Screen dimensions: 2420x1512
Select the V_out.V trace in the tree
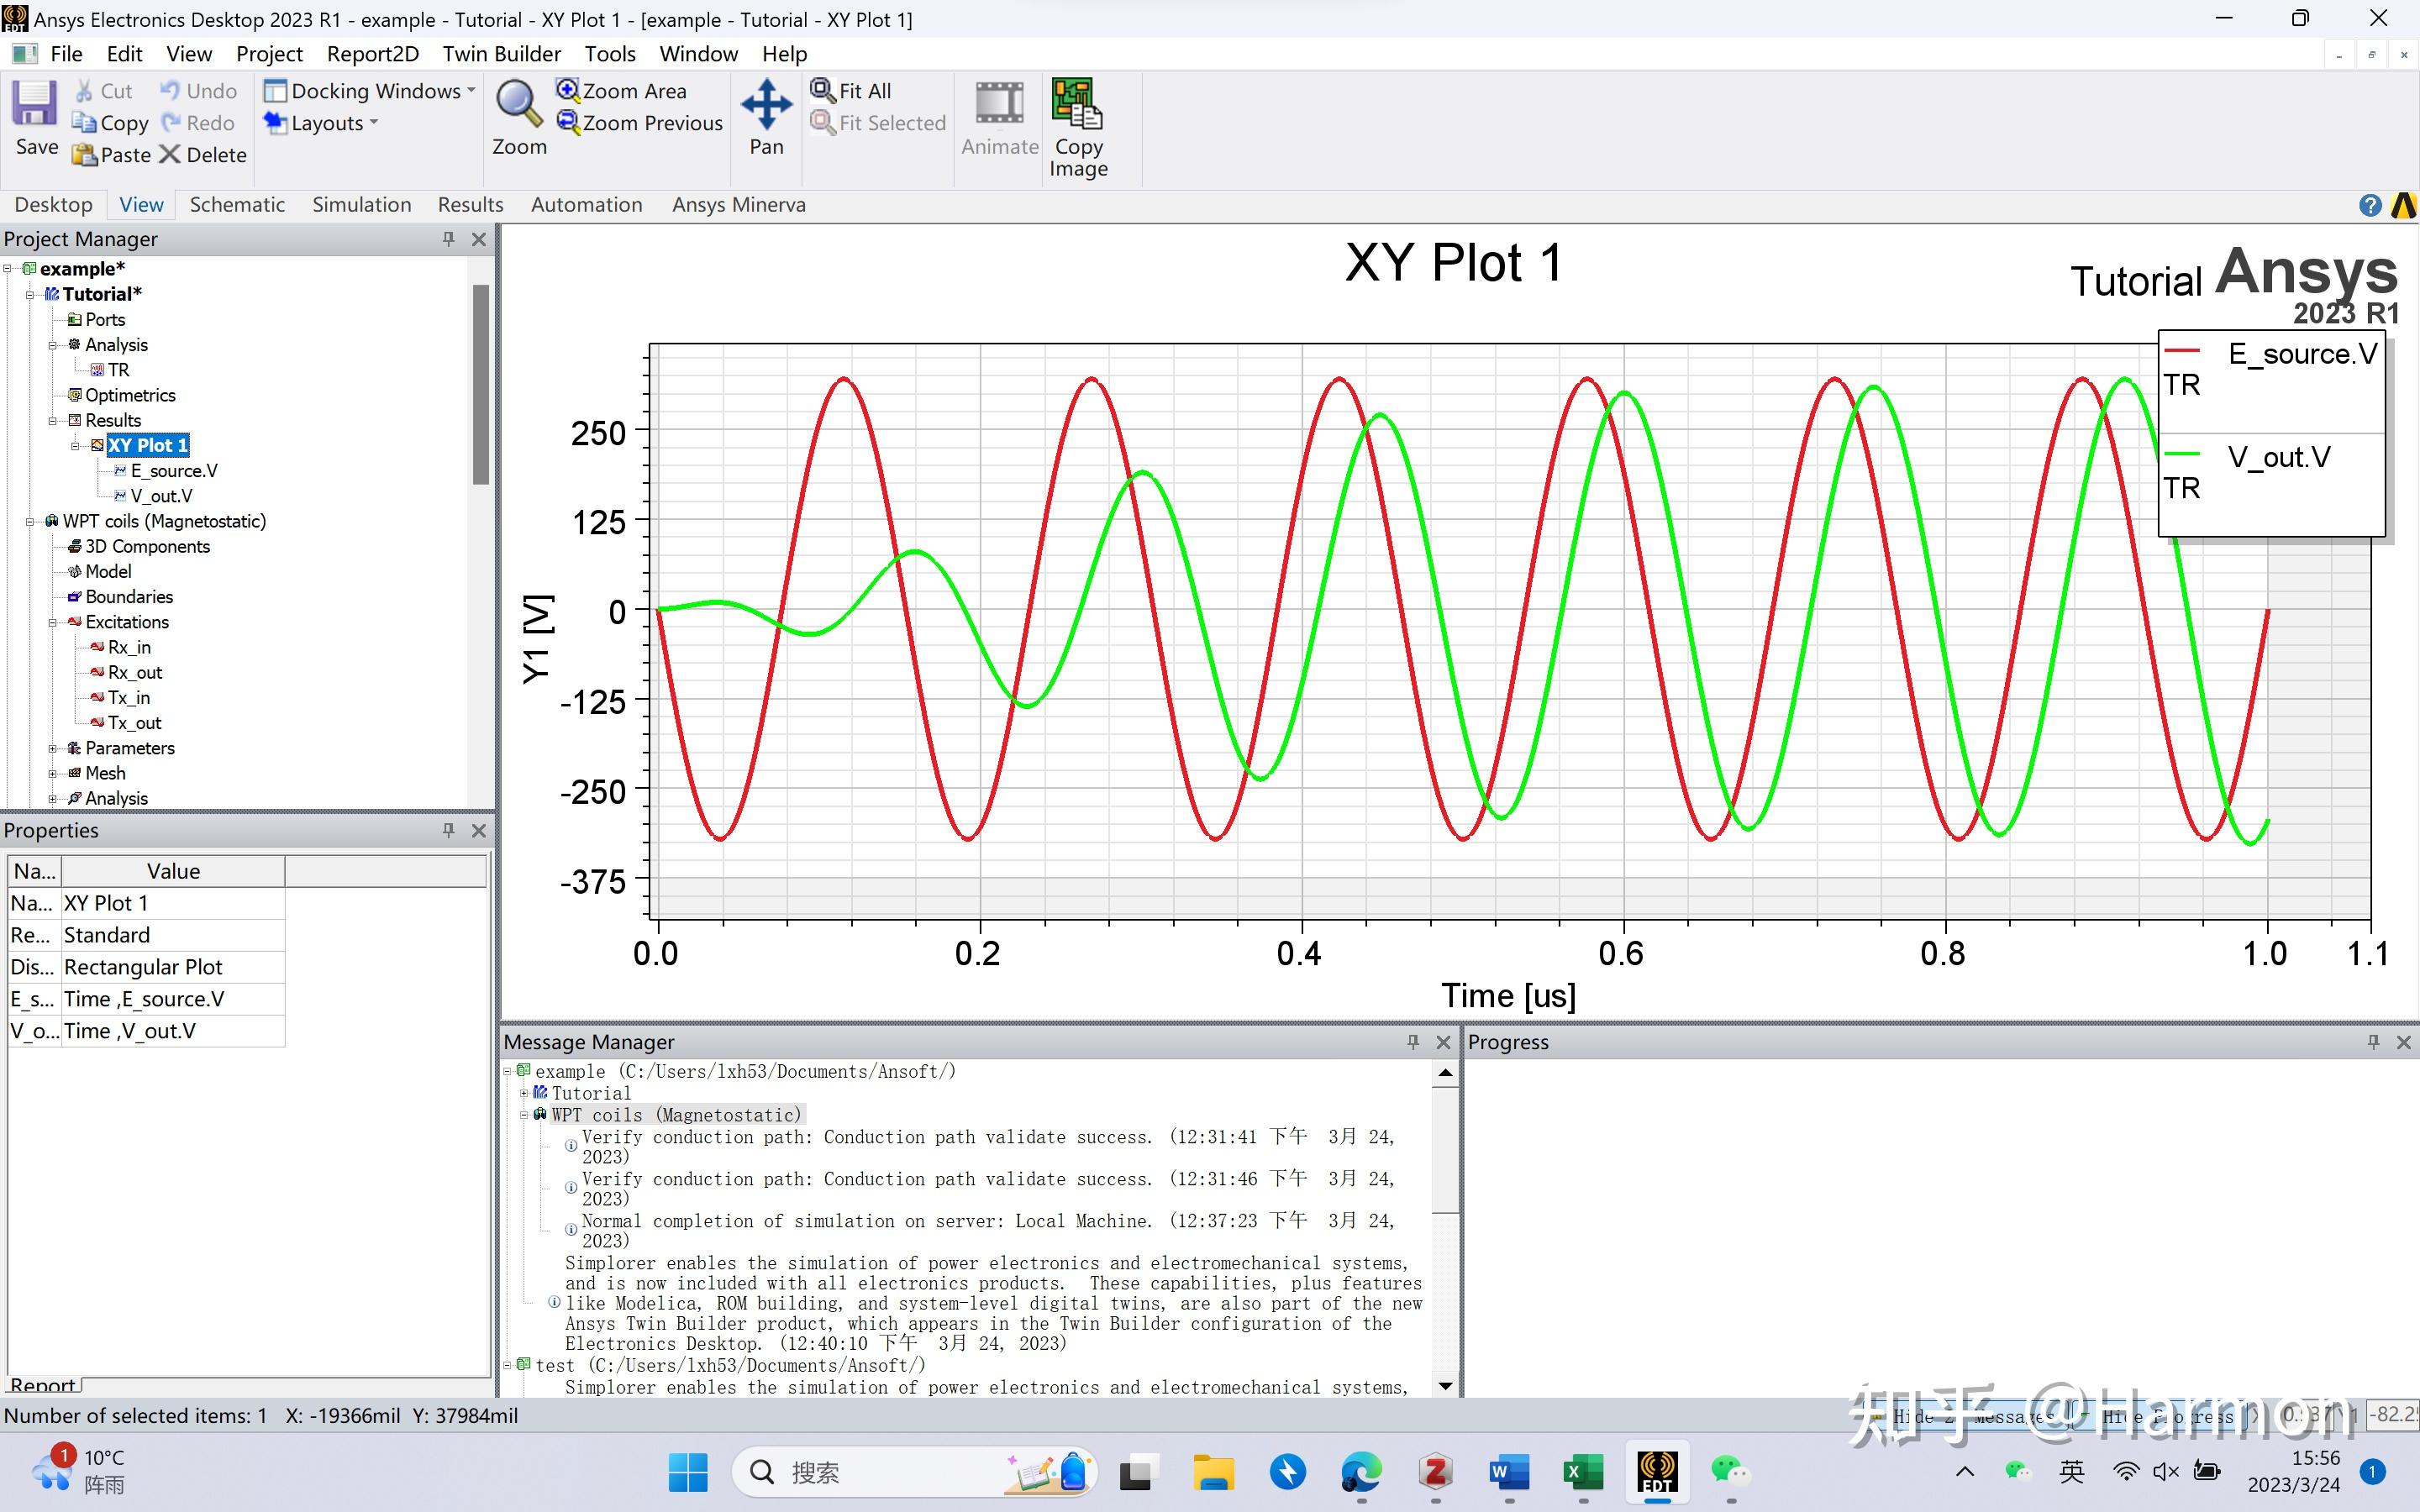click(x=161, y=496)
